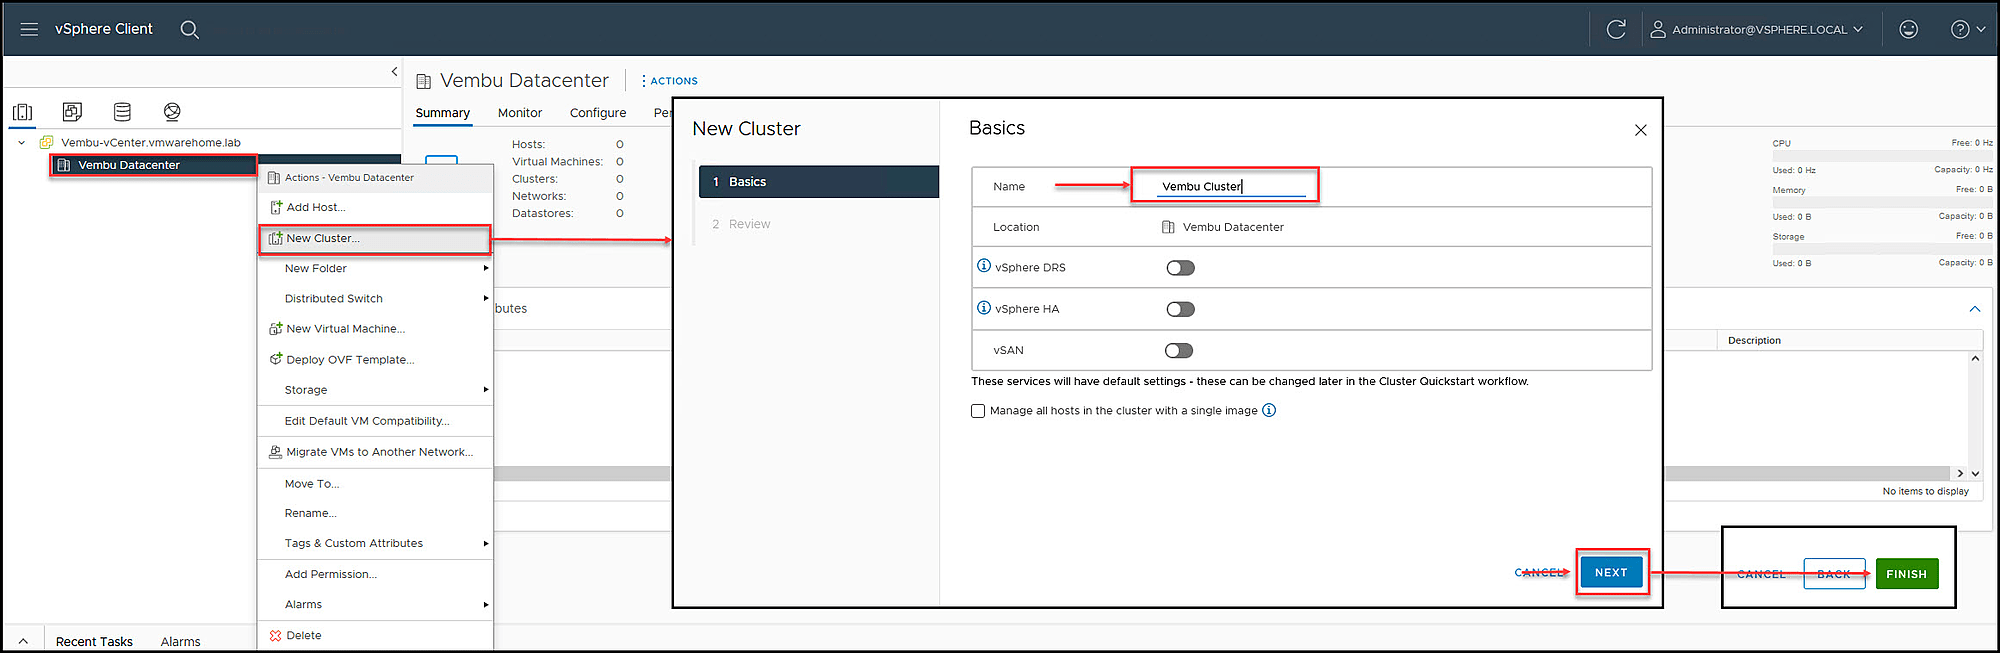Expand the Recent Tasks bottom panel
Image resolution: width=2000 pixels, height=653 pixels.
click(x=23, y=642)
